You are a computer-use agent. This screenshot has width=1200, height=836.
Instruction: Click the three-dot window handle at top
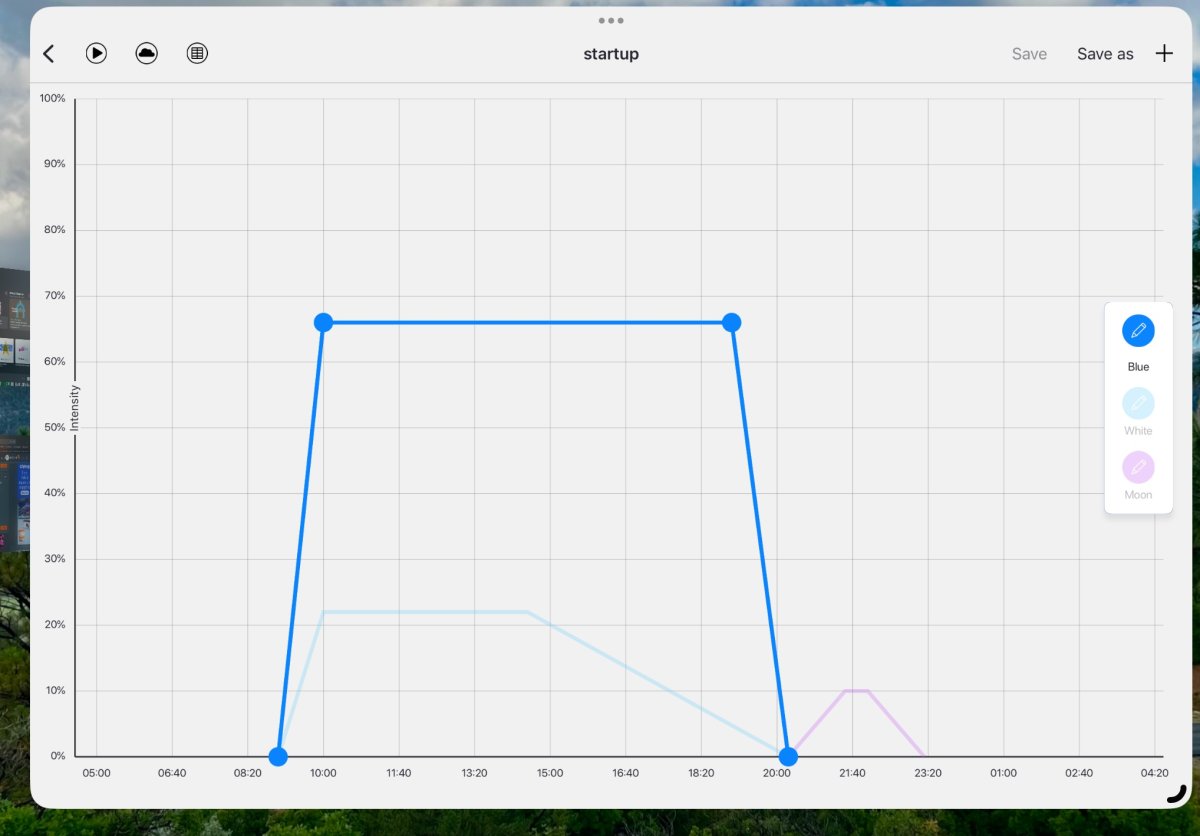tap(611, 20)
